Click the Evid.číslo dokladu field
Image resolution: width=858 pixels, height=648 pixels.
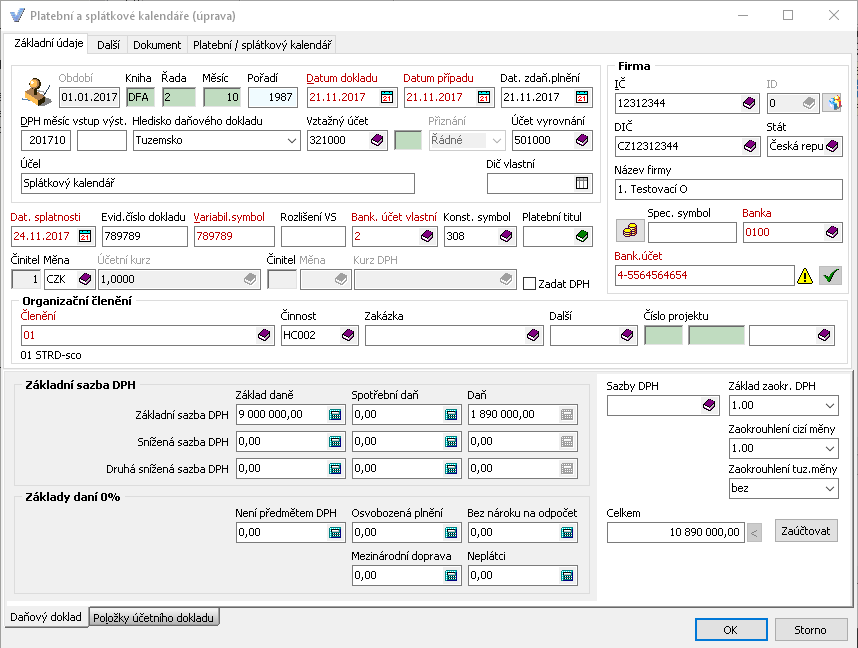[x=144, y=236]
